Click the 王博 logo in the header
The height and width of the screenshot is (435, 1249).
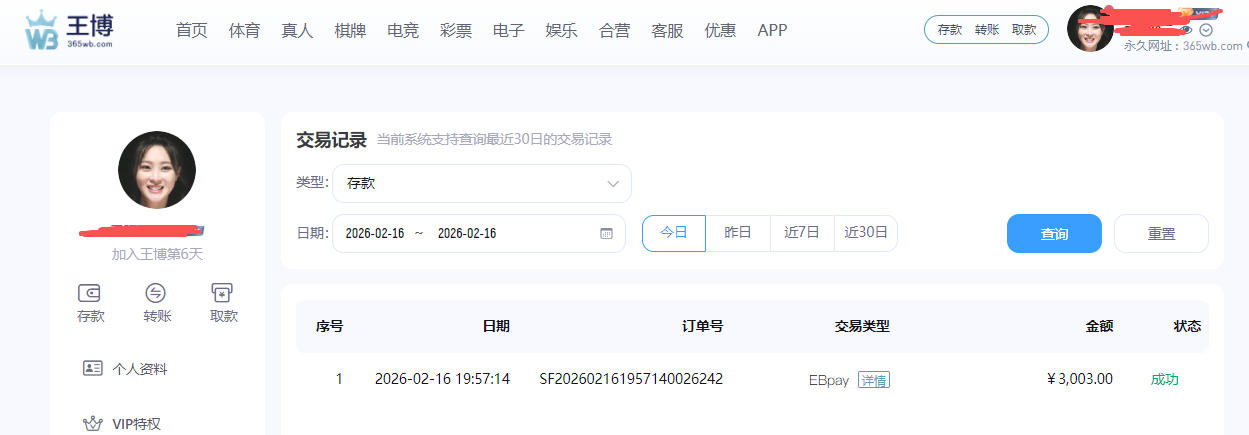click(x=69, y=30)
